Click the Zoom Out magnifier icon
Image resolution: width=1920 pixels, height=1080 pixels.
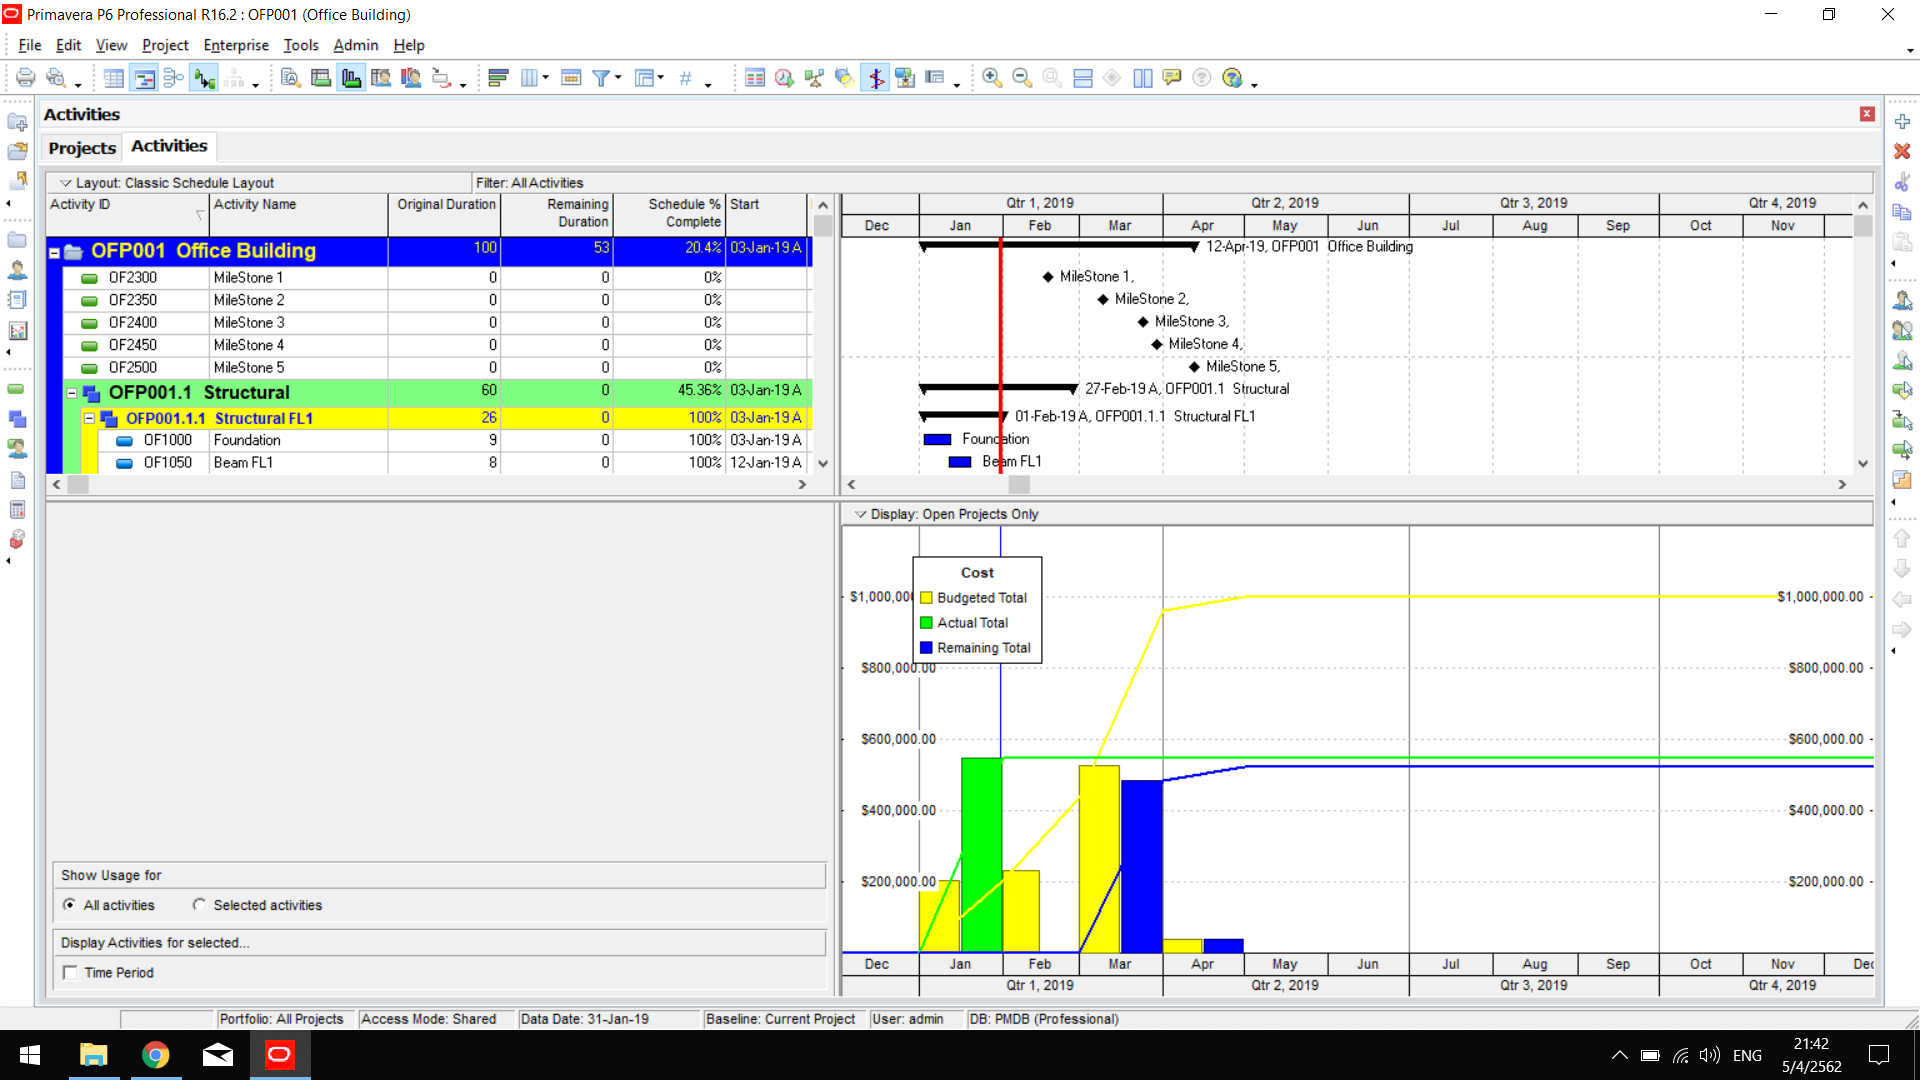click(1021, 78)
